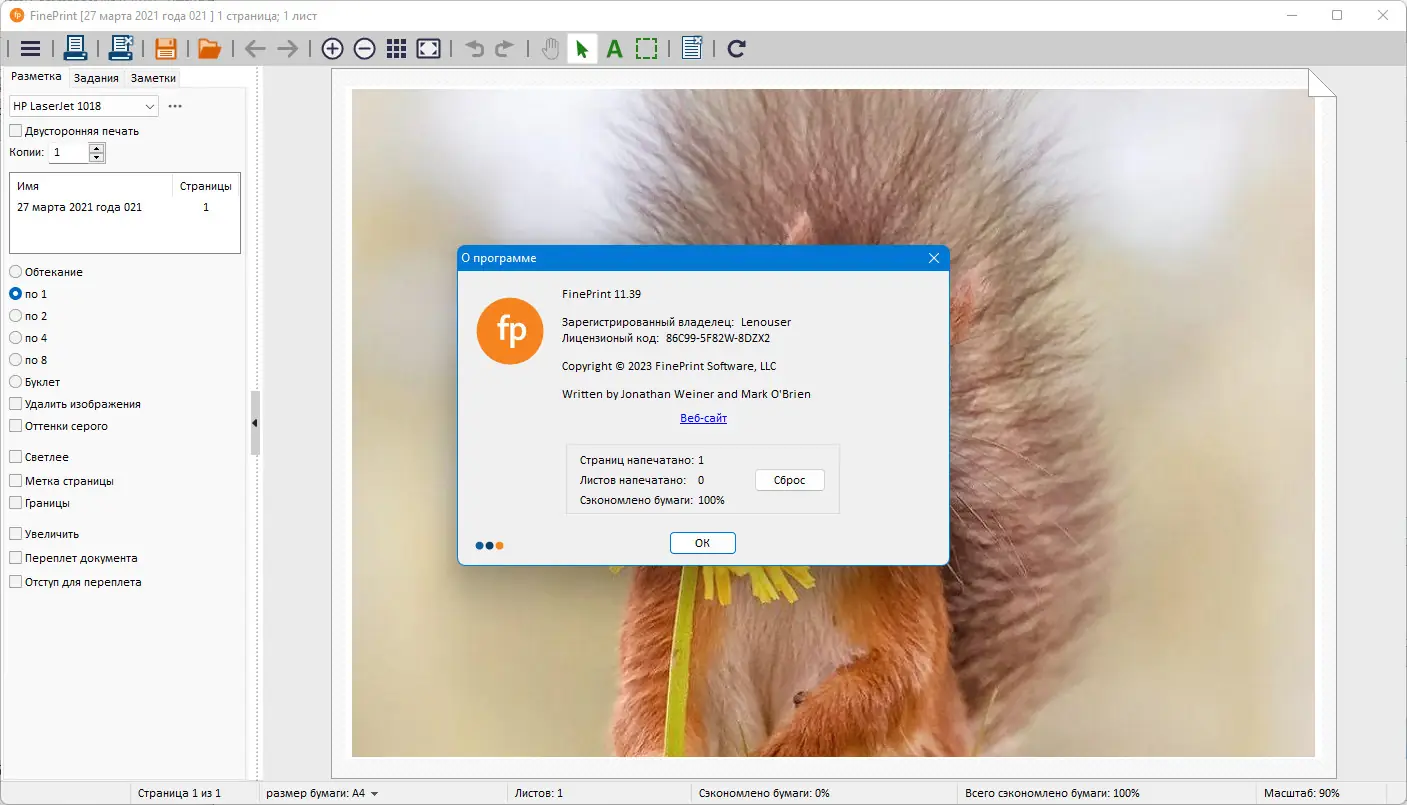This screenshot has height=805, width=1407.
Task: Click the fit-to-window fullscreen icon
Action: point(429,48)
